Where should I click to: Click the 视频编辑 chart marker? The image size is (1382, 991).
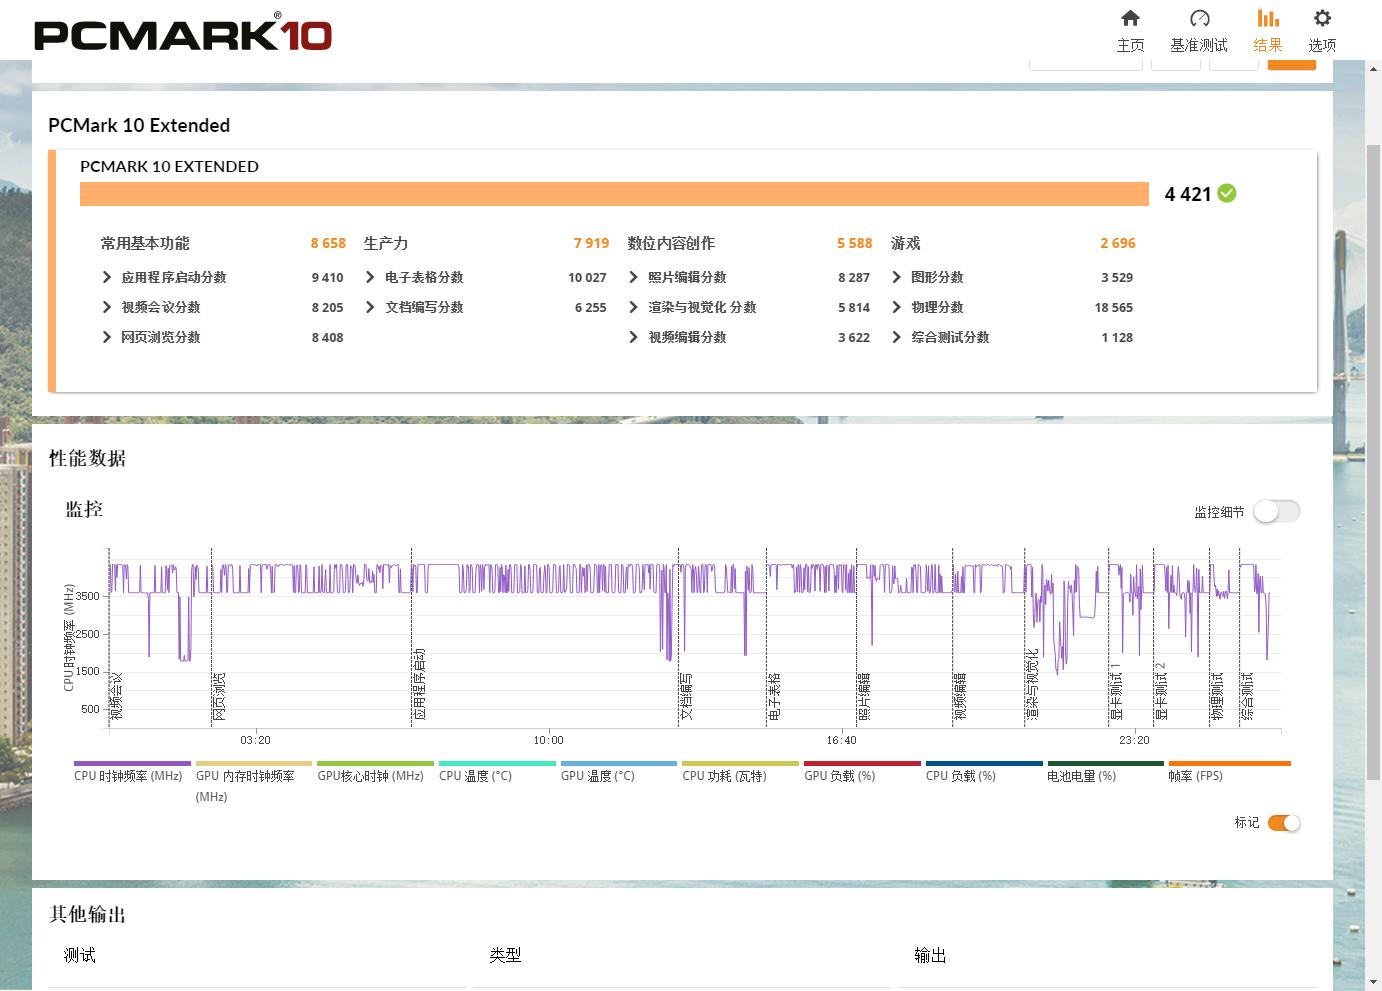960,696
